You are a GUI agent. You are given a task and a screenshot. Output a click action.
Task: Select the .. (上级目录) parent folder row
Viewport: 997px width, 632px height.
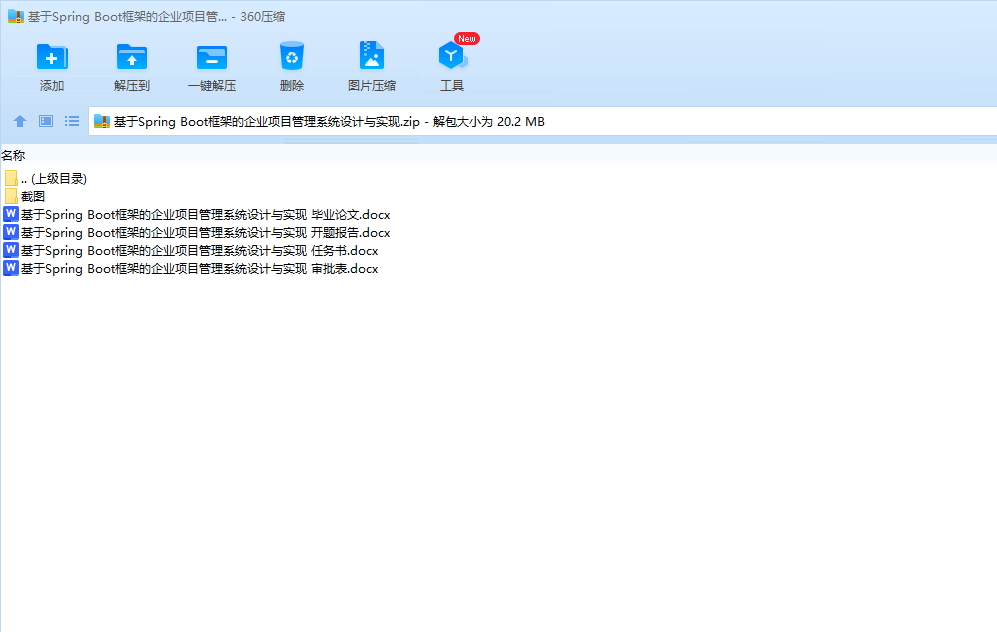tap(46, 179)
